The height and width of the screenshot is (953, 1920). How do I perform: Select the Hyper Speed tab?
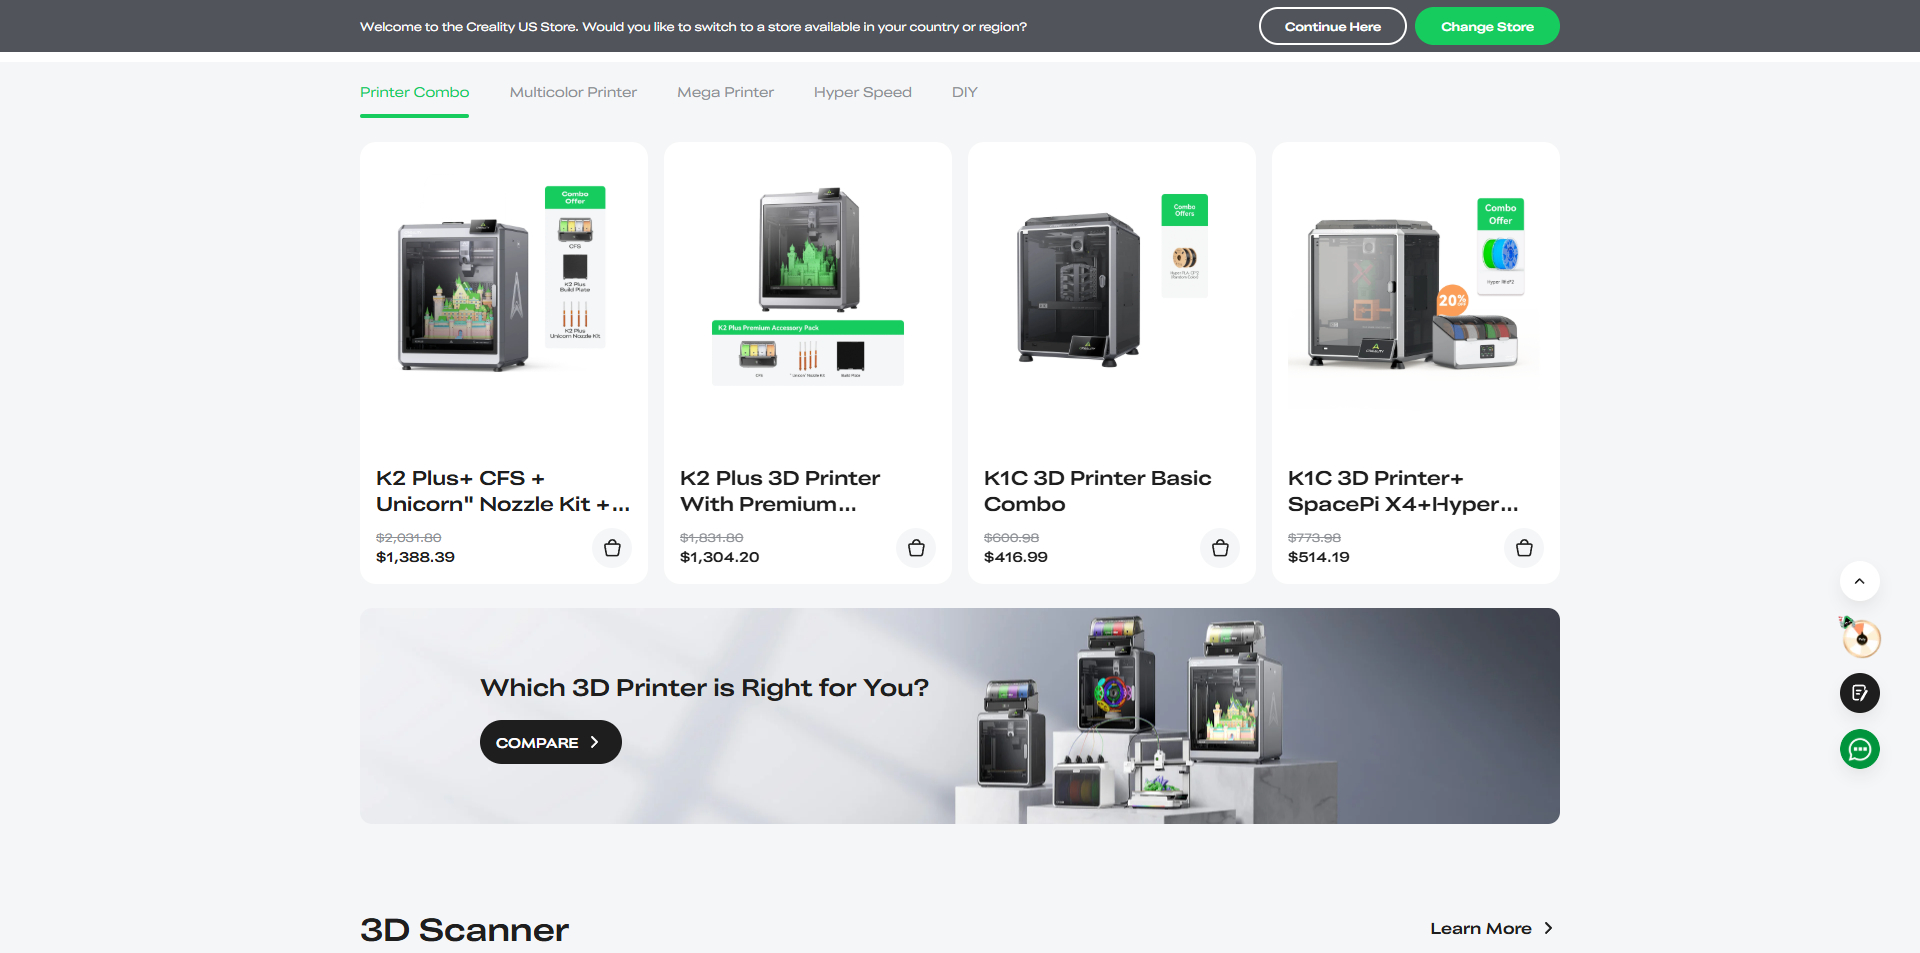point(863,92)
